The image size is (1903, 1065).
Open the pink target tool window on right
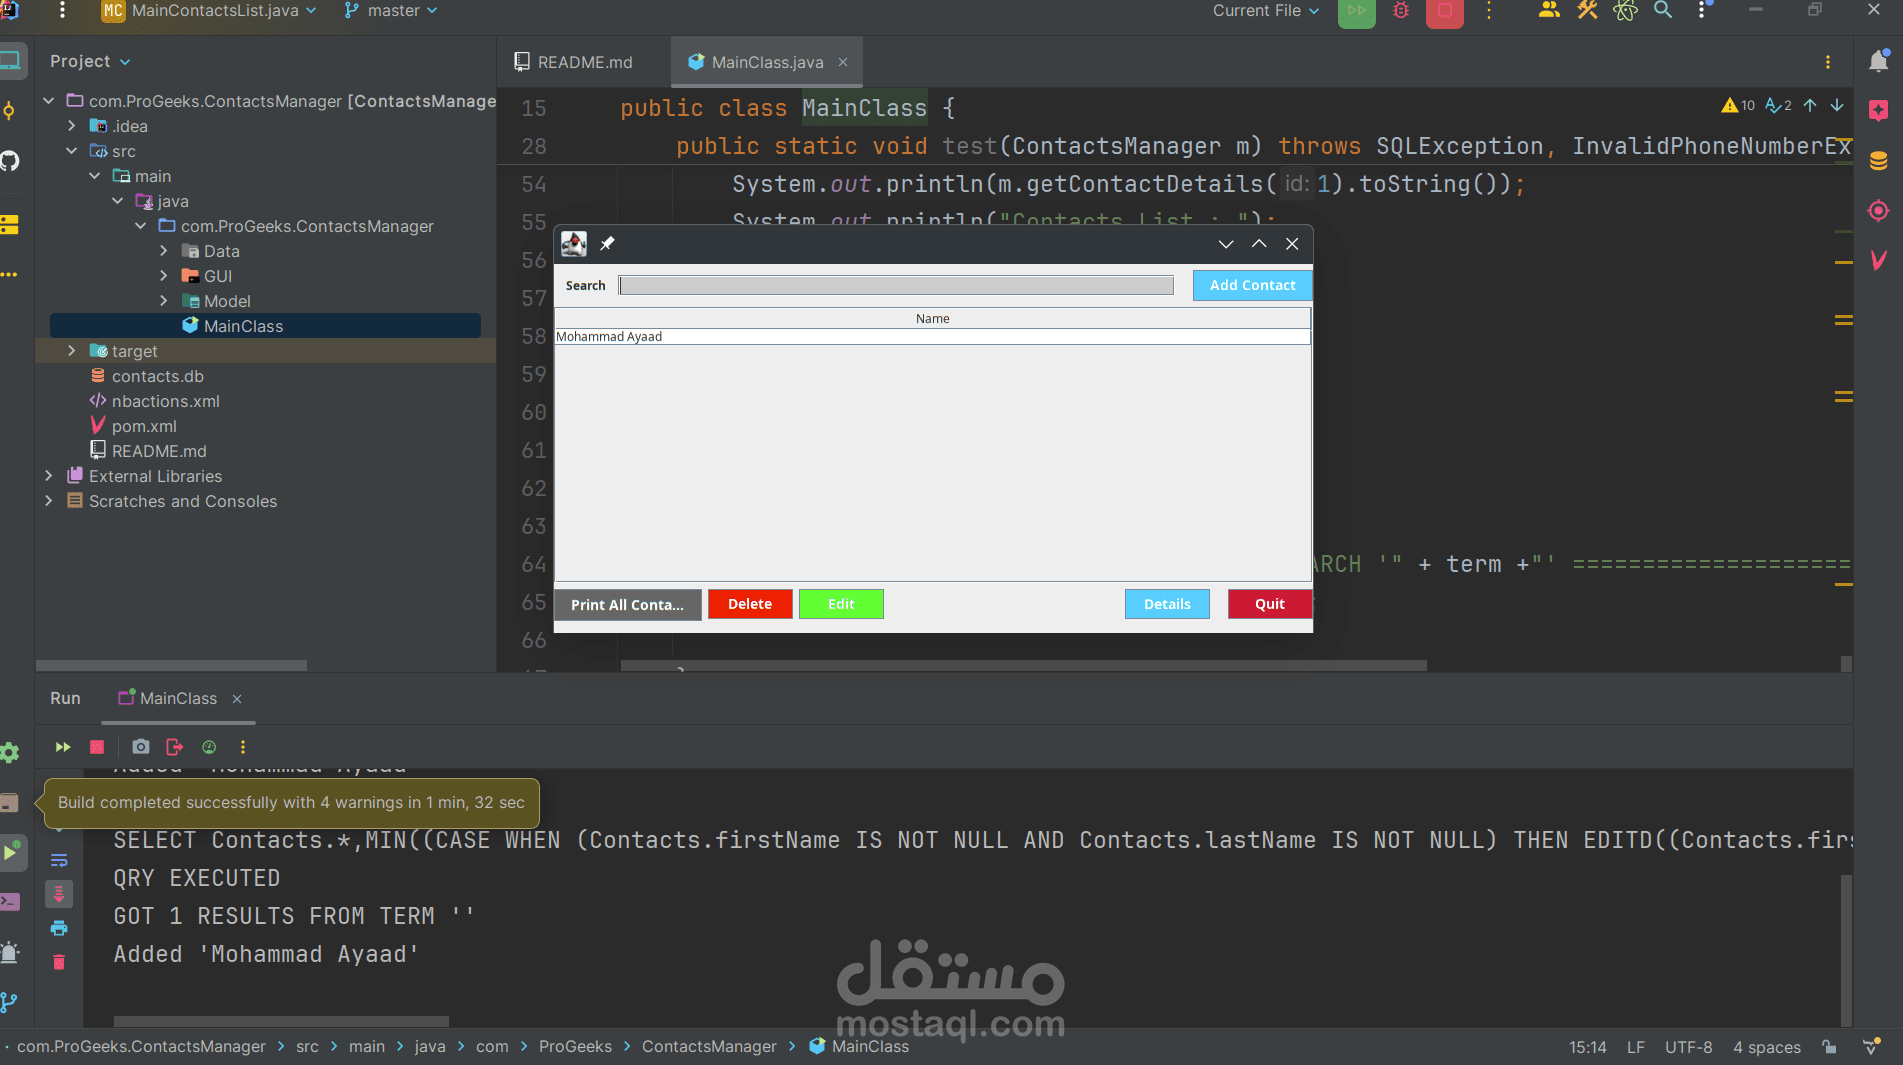1879,210
